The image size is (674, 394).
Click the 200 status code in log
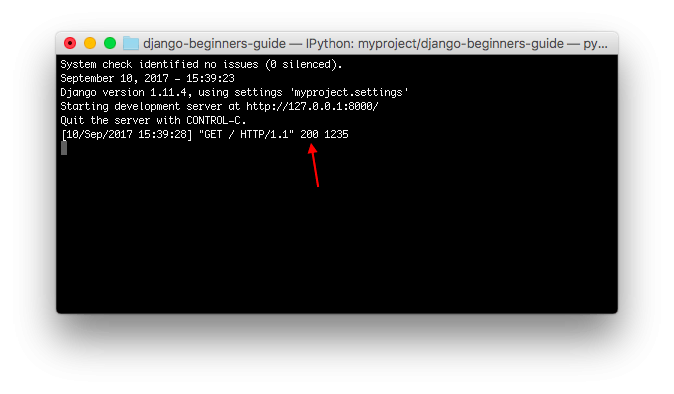tap(309, 134)
